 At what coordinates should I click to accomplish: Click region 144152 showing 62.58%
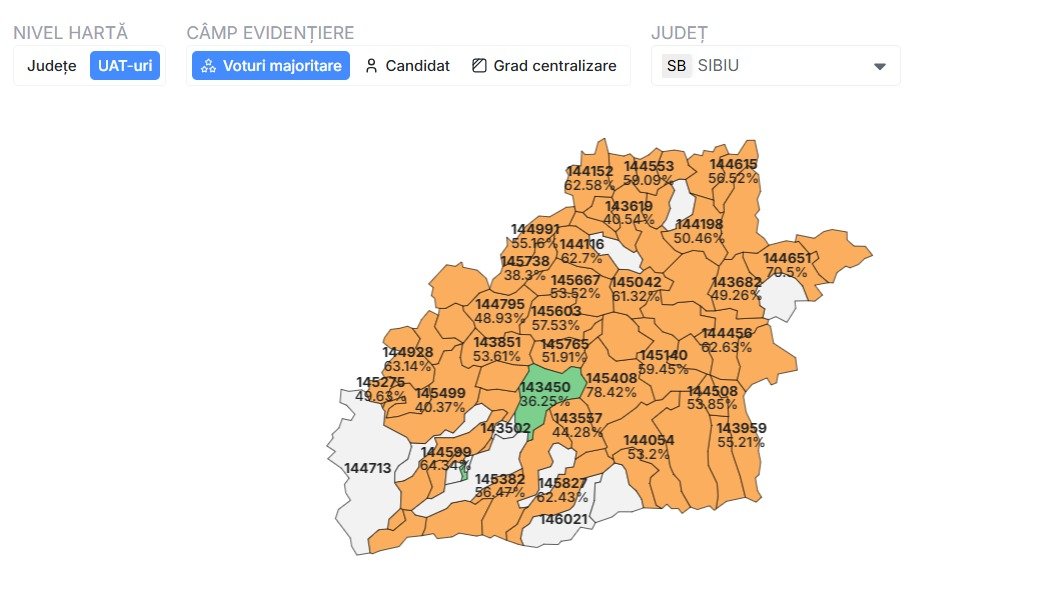click(590, 178)
